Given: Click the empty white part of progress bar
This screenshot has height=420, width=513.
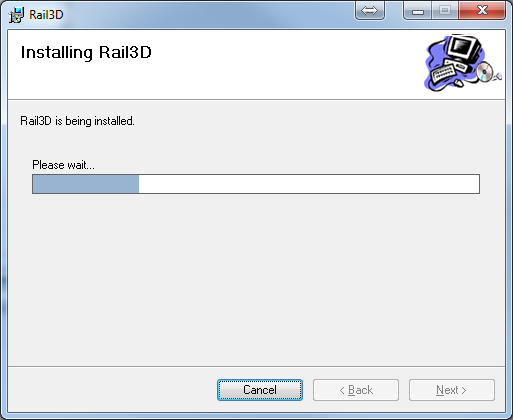Looking at the screenshot, I should (309, 184).
